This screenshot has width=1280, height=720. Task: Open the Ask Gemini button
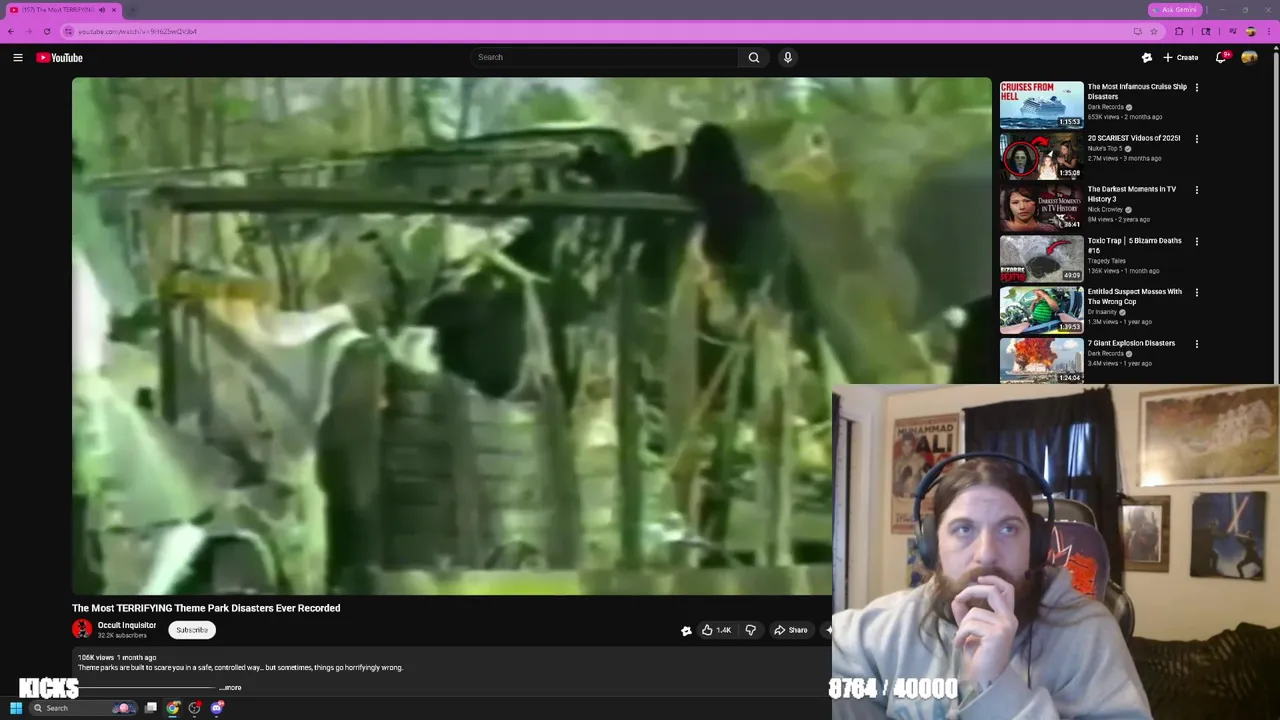[x=1174, y=10]
